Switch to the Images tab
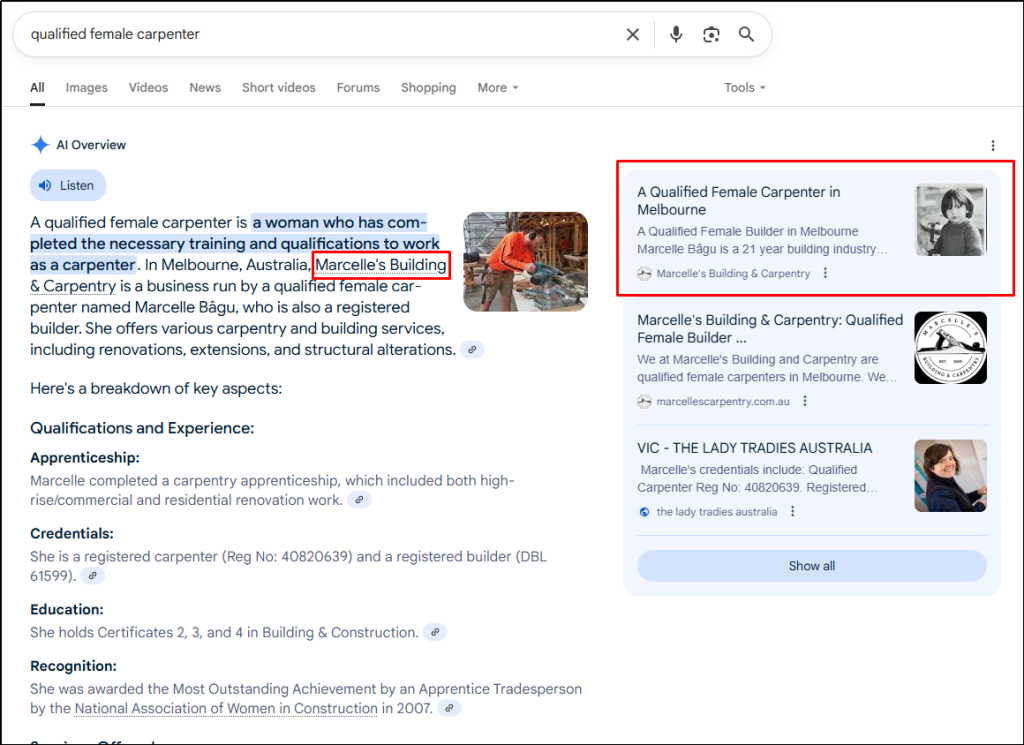This screenshot has width=1024, height=745. [x=86, y=88]
